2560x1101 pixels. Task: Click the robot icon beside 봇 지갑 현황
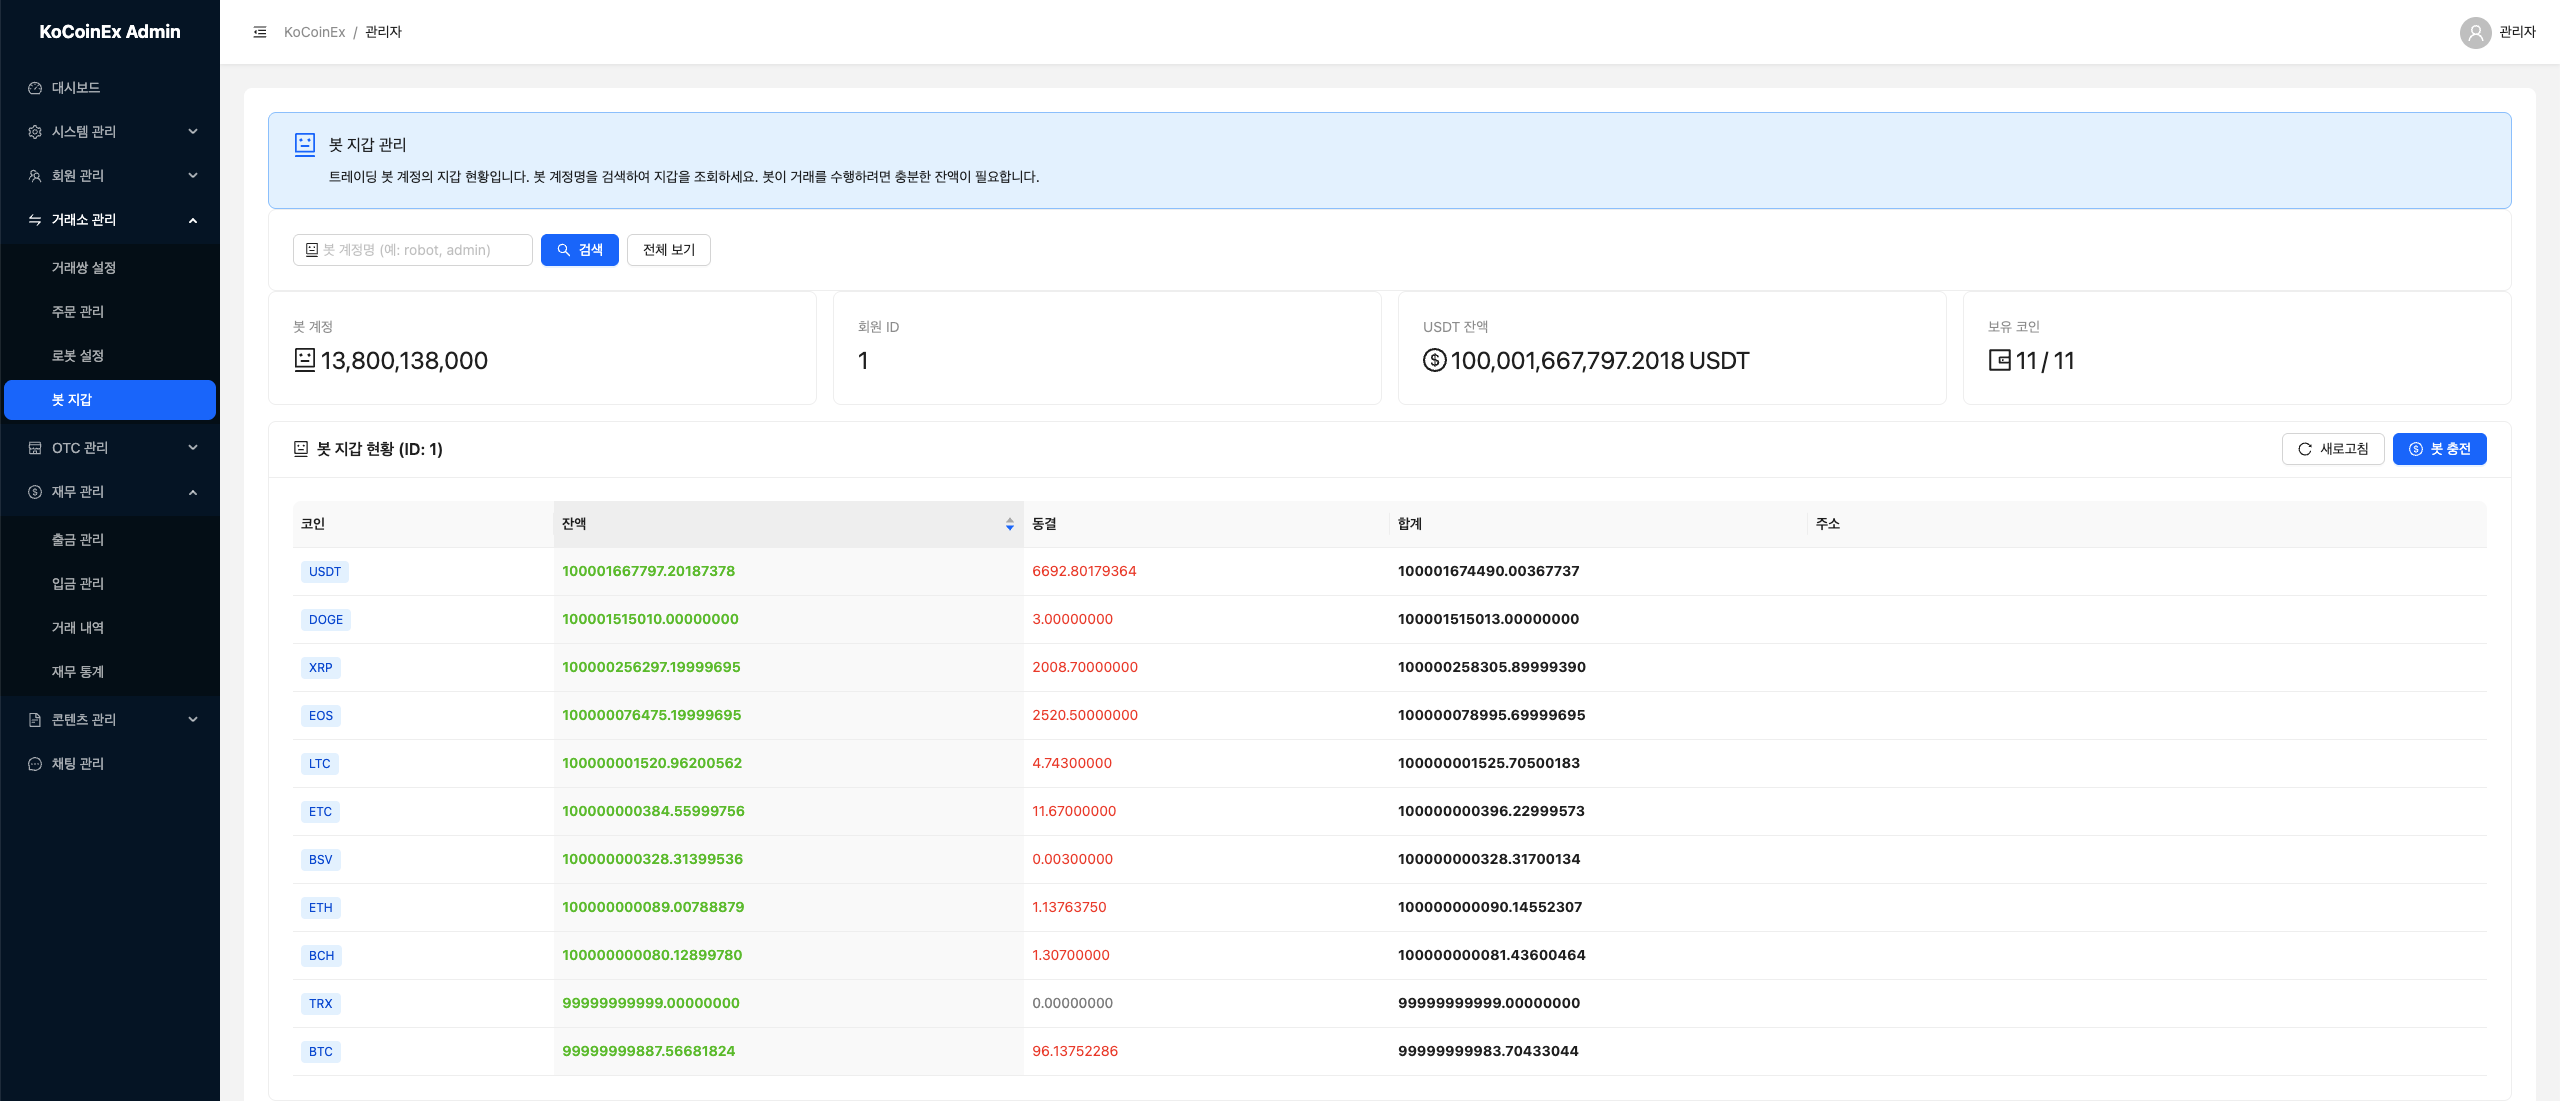301,449
